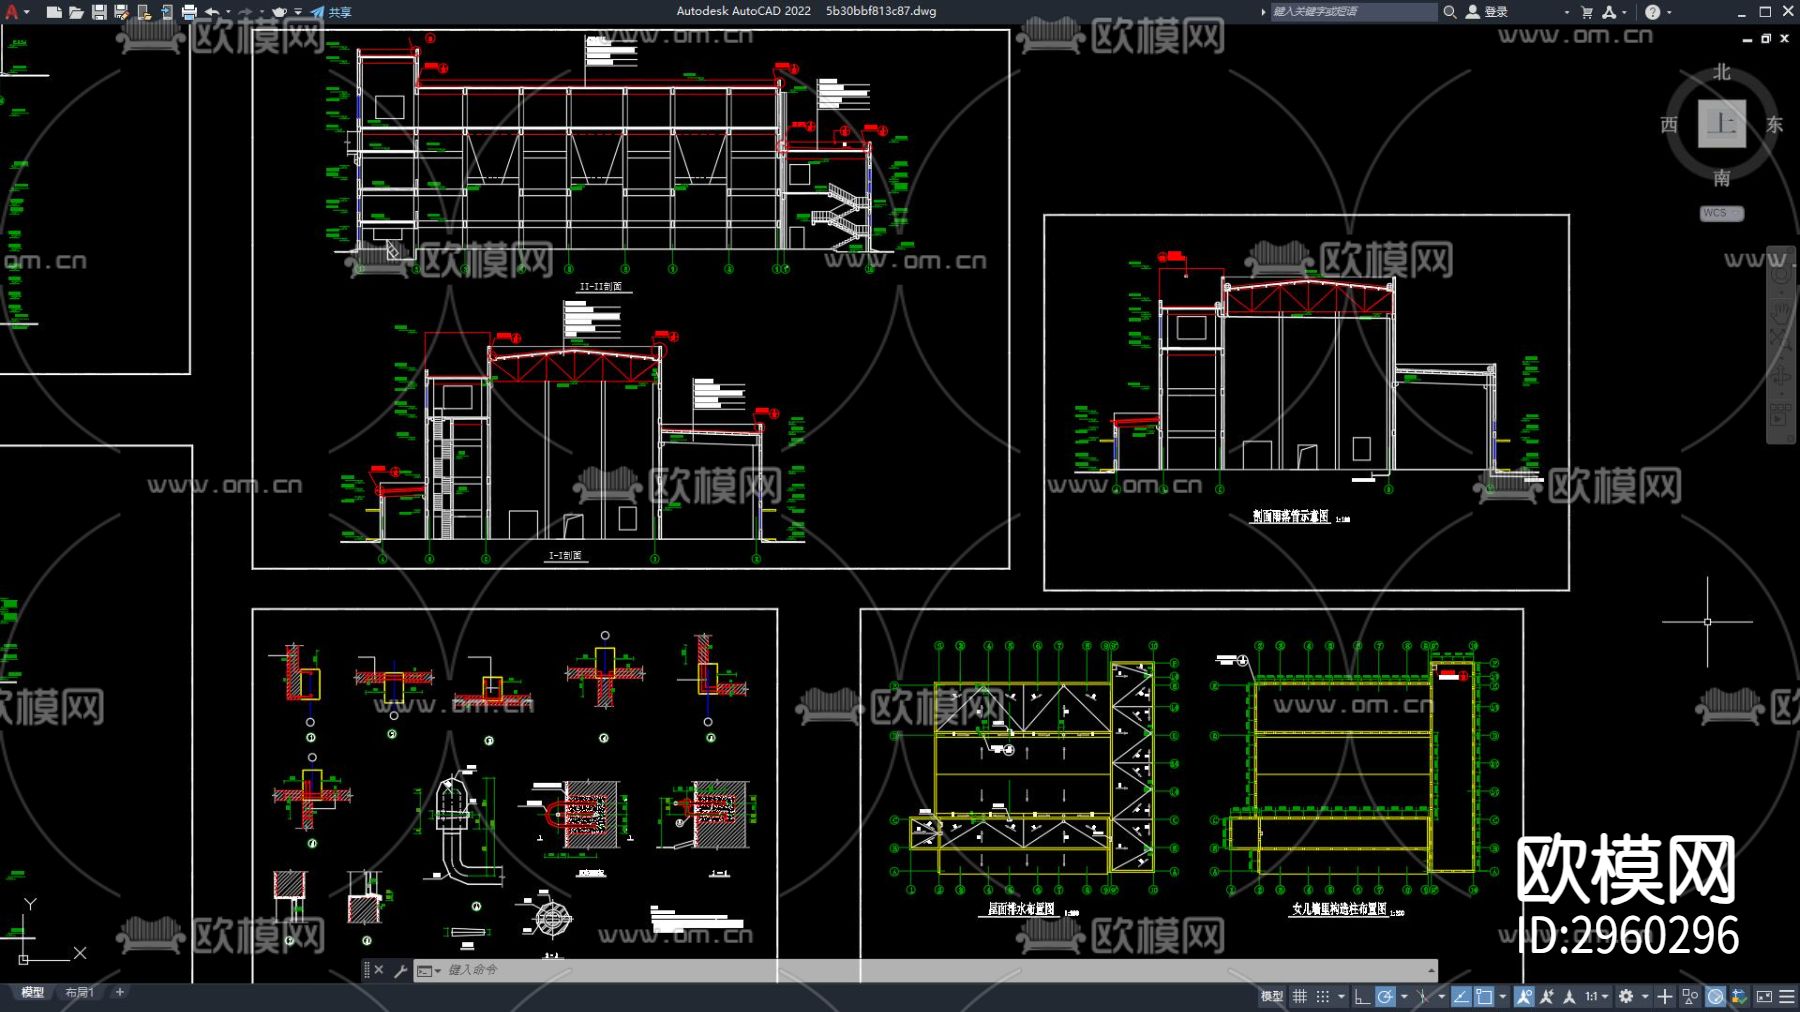Click the 登录 sign-in button
This screenshot has height=1012, width=1800.
coord(1487,12)
